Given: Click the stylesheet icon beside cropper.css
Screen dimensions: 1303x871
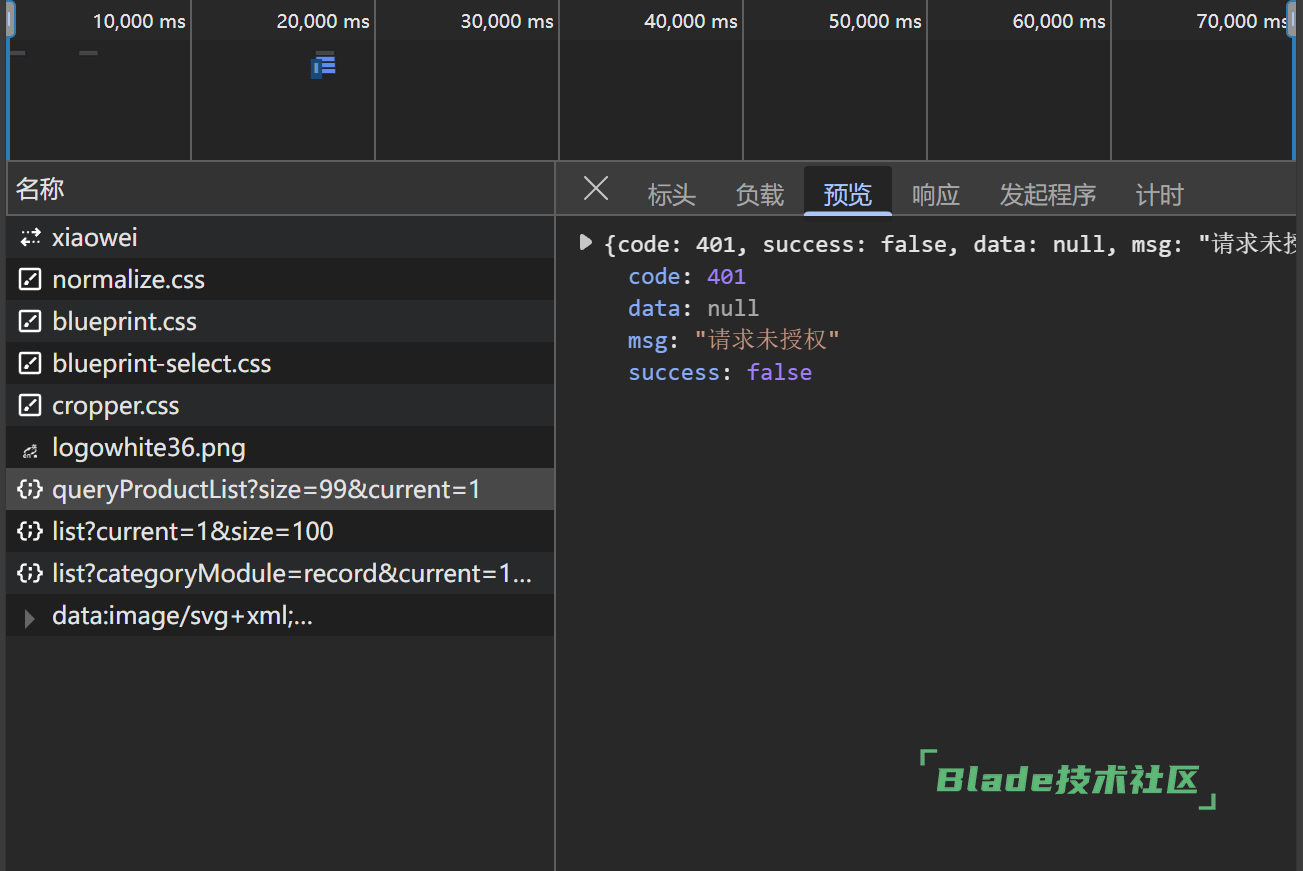Looking at the screenshot, I should pyautogui.click(x=30, y=406).
